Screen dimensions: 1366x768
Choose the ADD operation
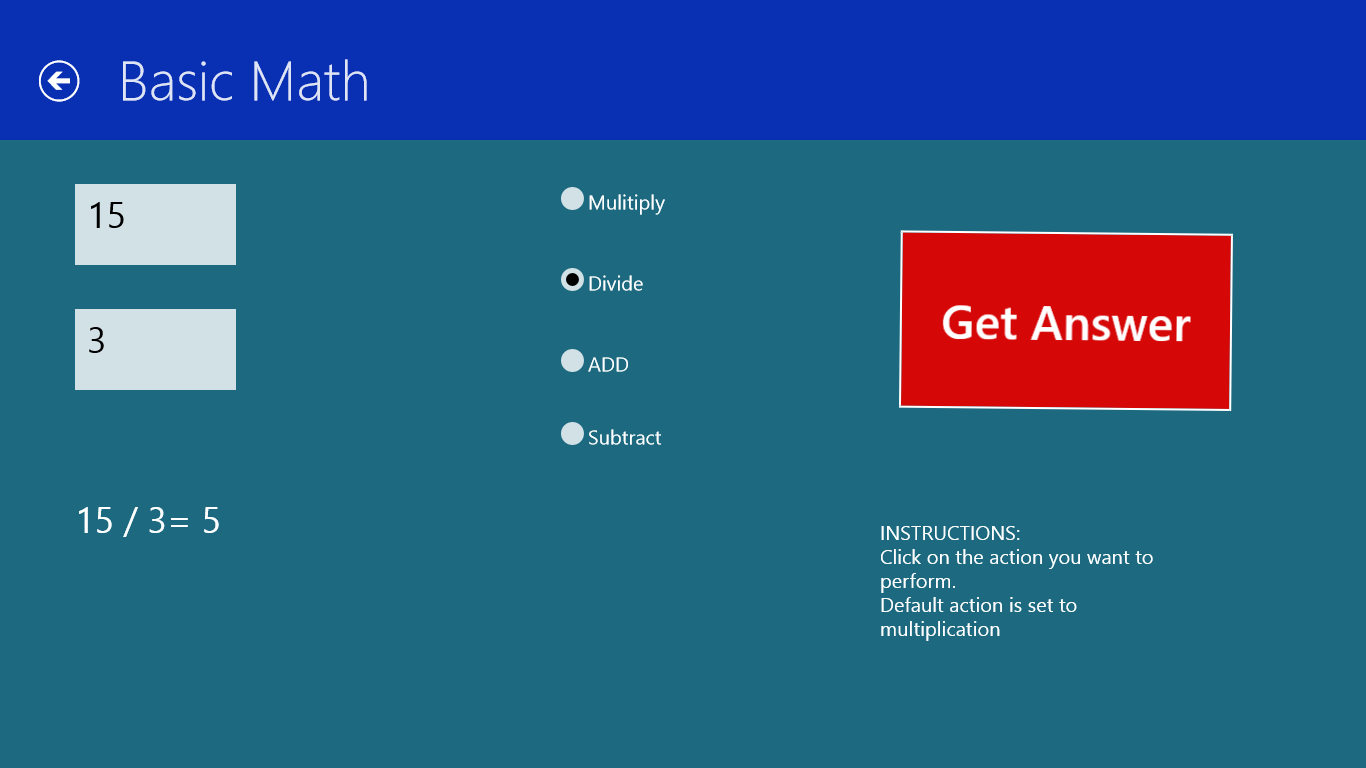(x=572, y=361)
